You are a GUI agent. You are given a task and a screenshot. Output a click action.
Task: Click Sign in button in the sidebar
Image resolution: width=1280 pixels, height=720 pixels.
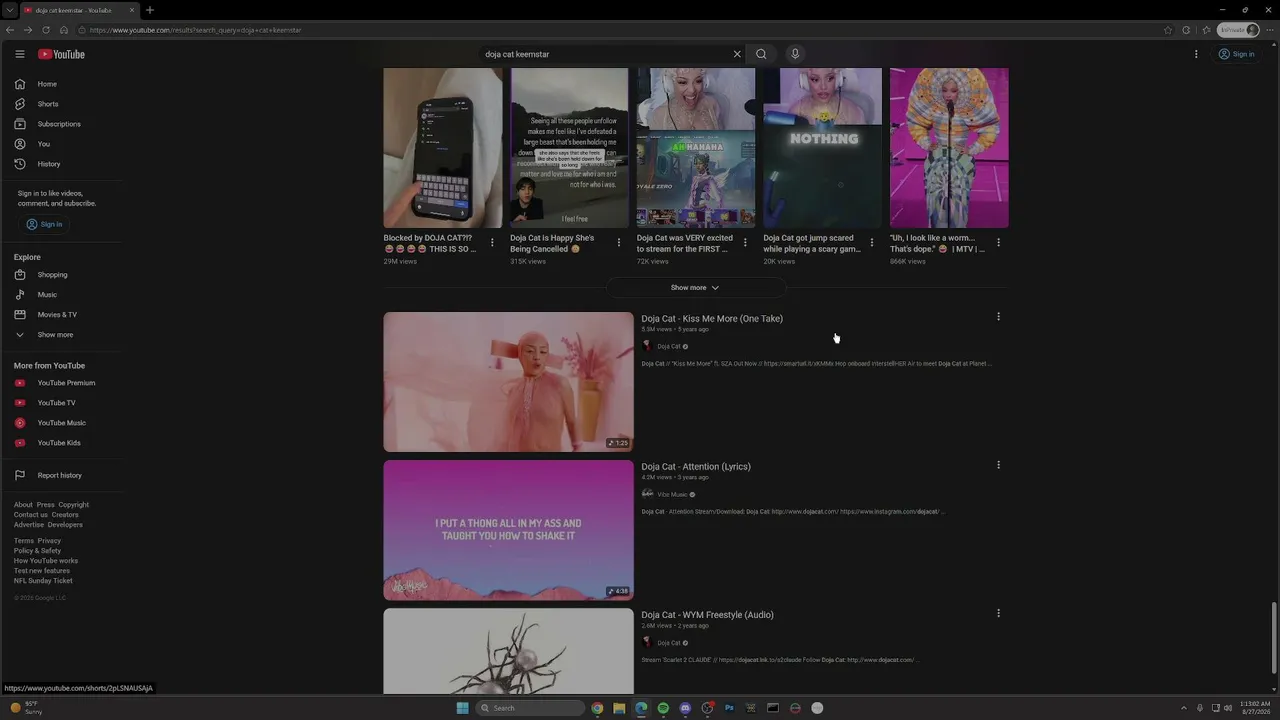[x=44, y=224]
